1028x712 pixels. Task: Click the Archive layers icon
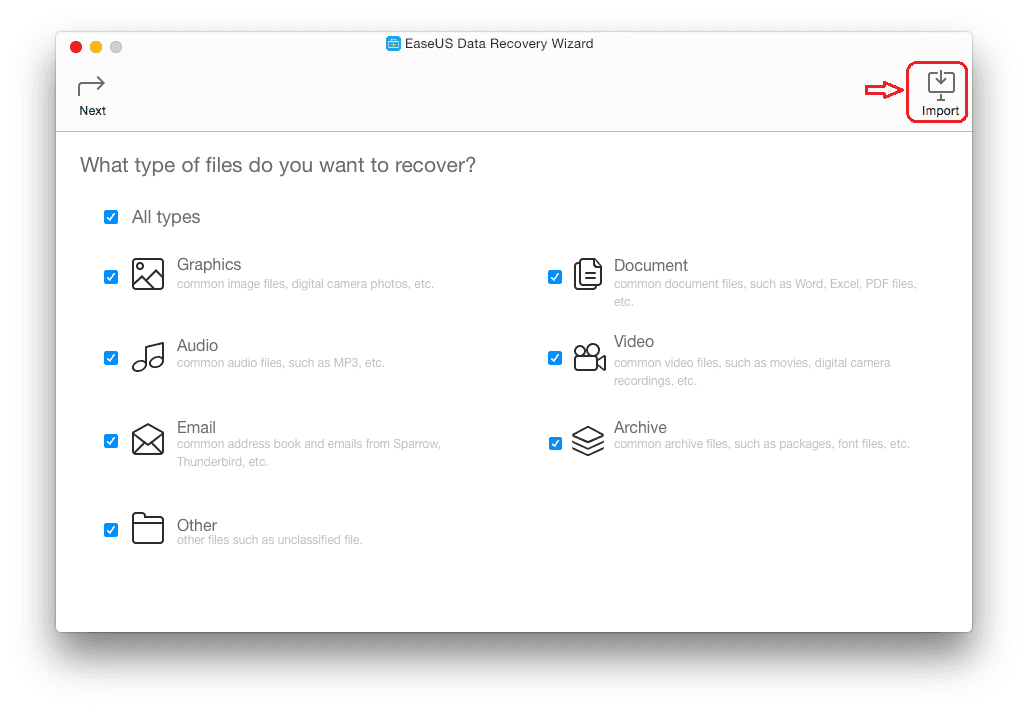pos(588,440)
